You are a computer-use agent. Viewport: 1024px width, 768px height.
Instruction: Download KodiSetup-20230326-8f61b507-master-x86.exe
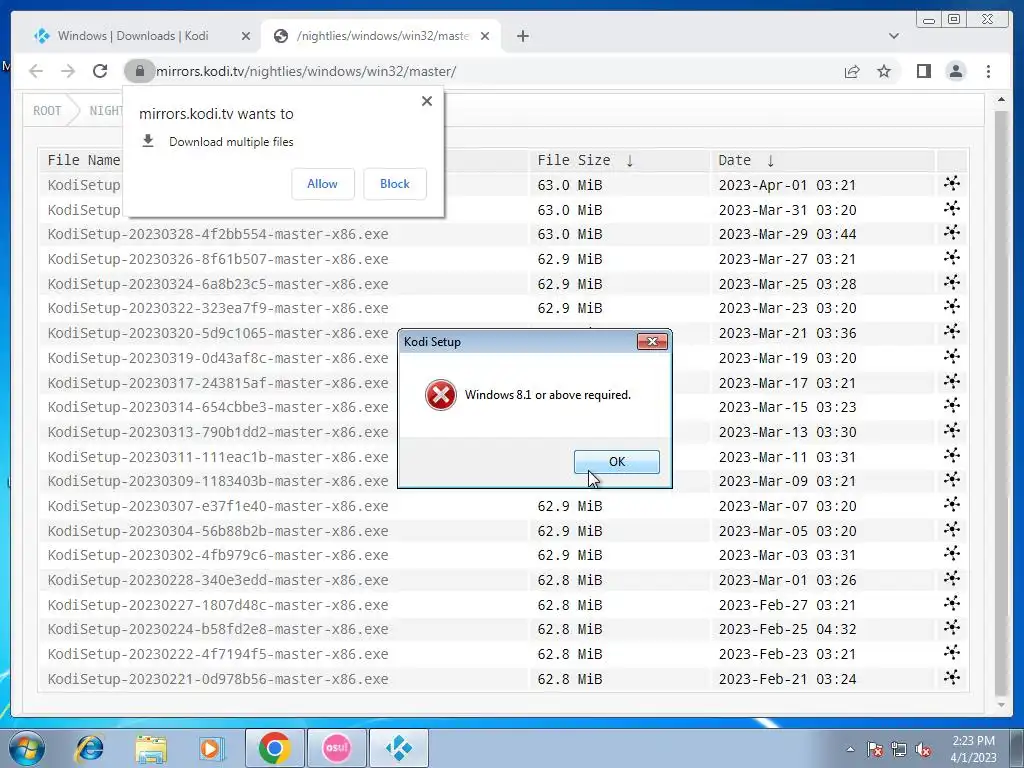(x=218, y=259)
